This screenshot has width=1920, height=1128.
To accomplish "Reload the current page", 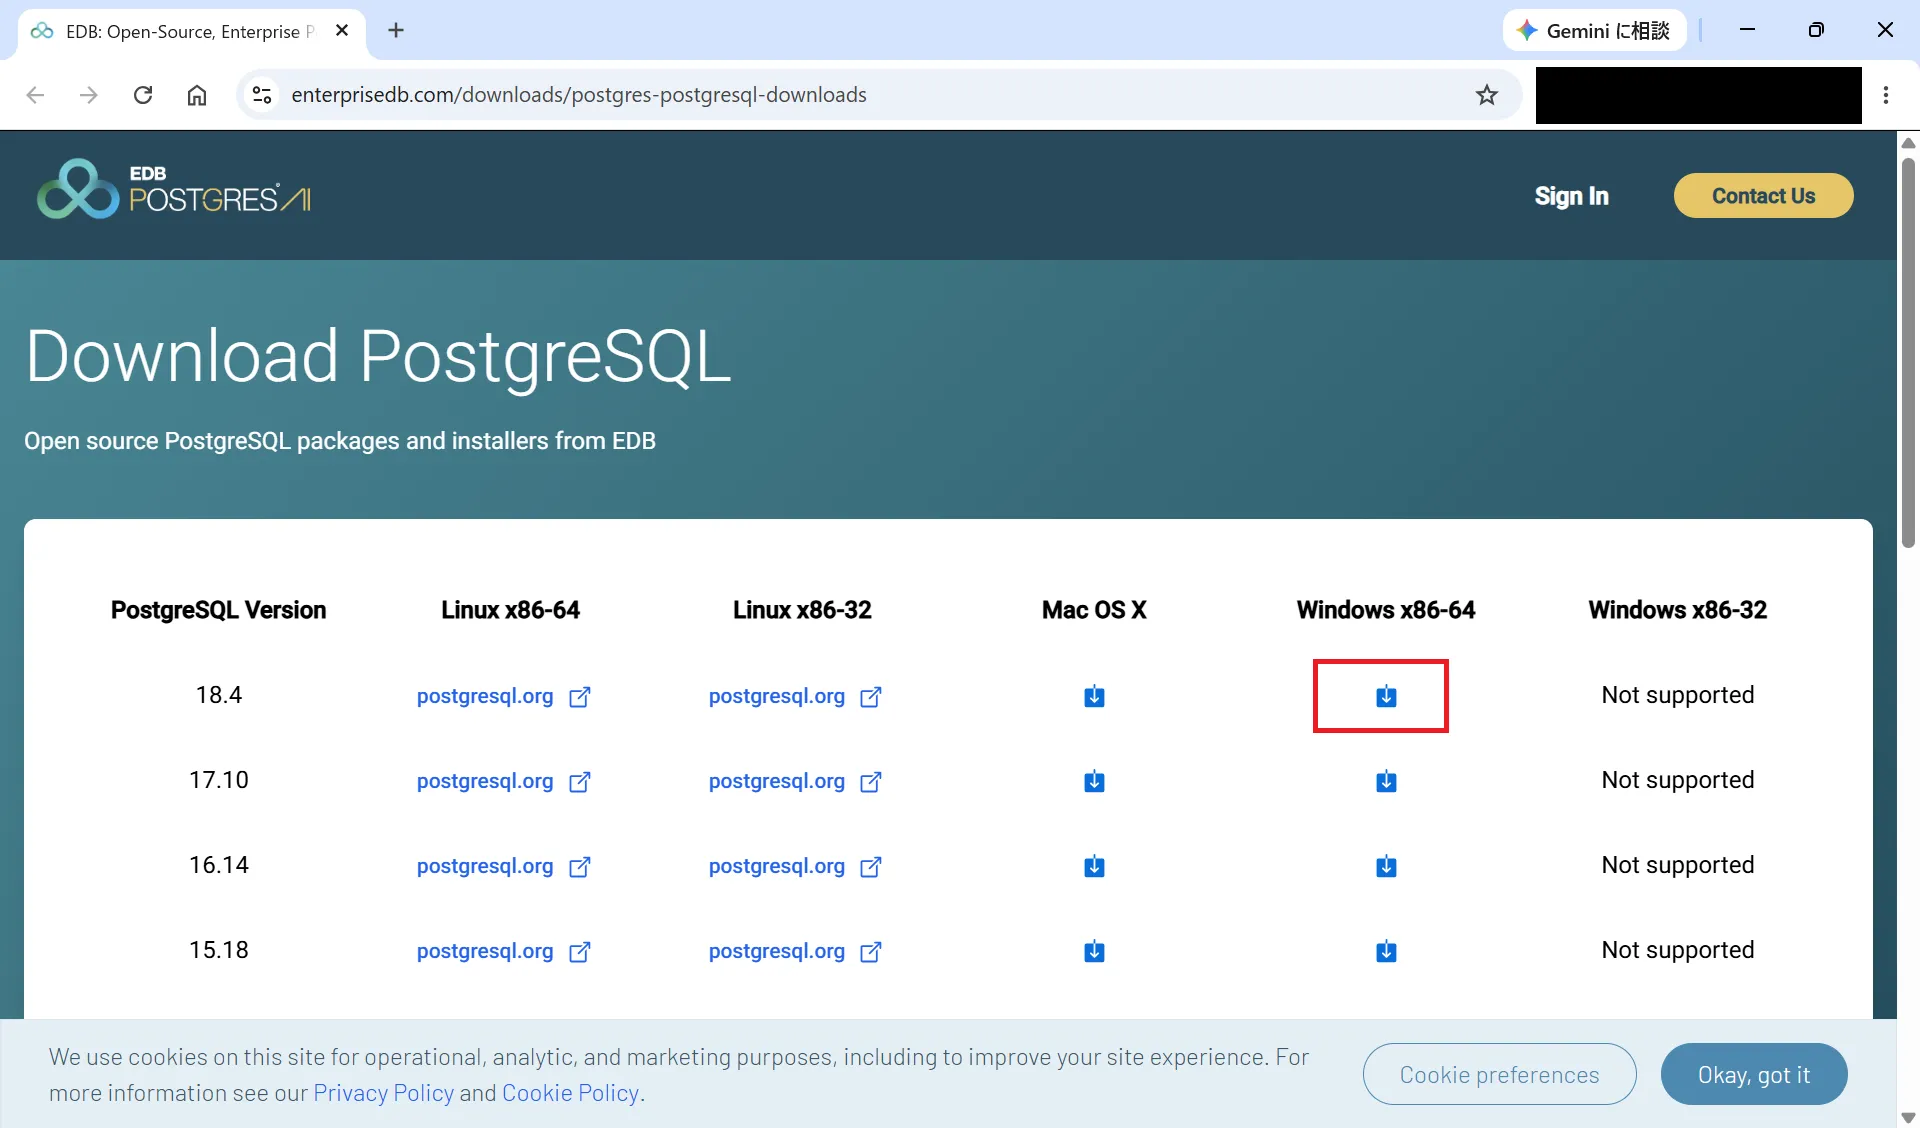I will 143,95.
